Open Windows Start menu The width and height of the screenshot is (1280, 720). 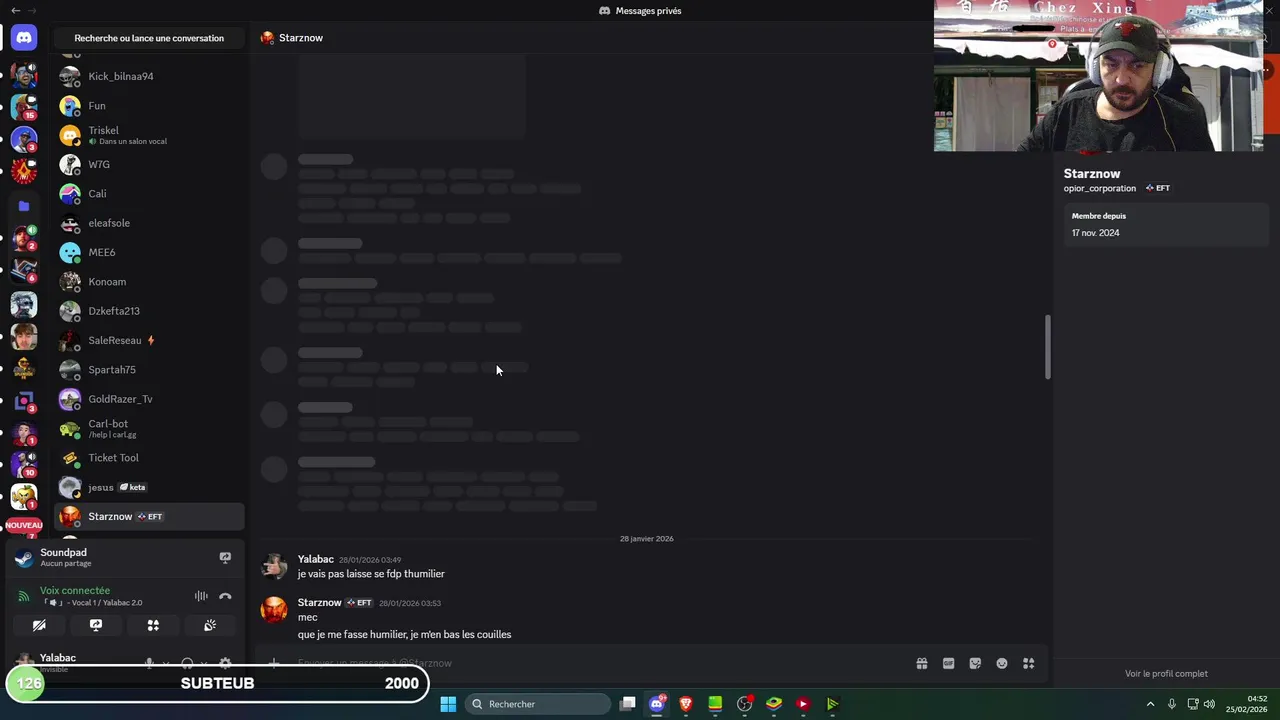[448, 704]
